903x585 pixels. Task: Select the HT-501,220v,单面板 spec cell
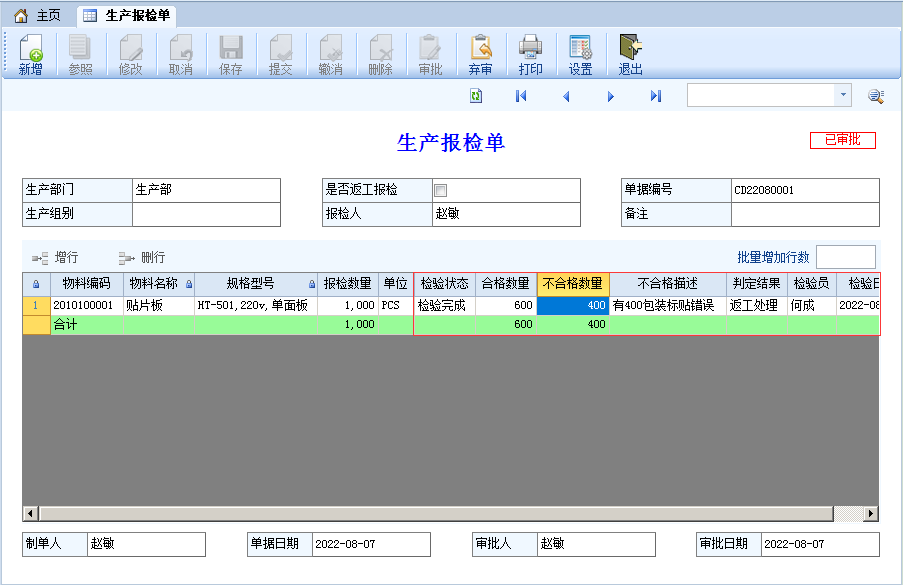tap(256, 305)
